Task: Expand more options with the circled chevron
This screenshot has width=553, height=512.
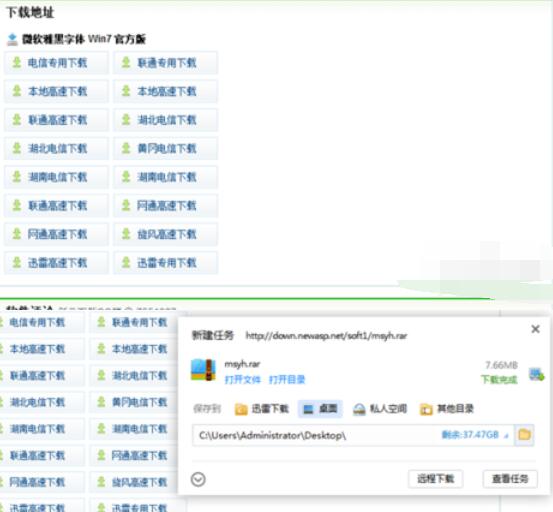Action: tap(198, 480)
